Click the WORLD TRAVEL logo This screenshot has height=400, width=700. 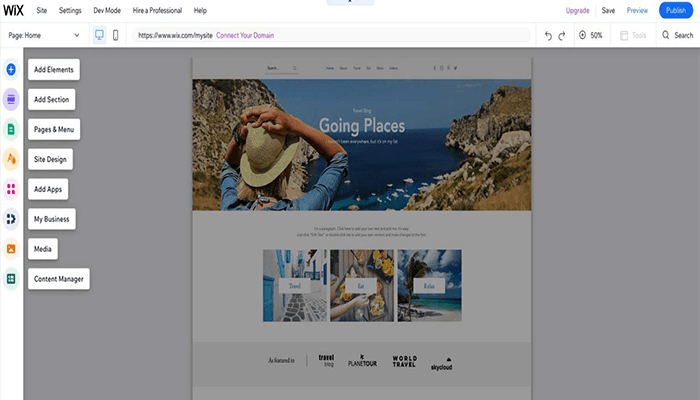pyautogui.click(x=404, y=361)
